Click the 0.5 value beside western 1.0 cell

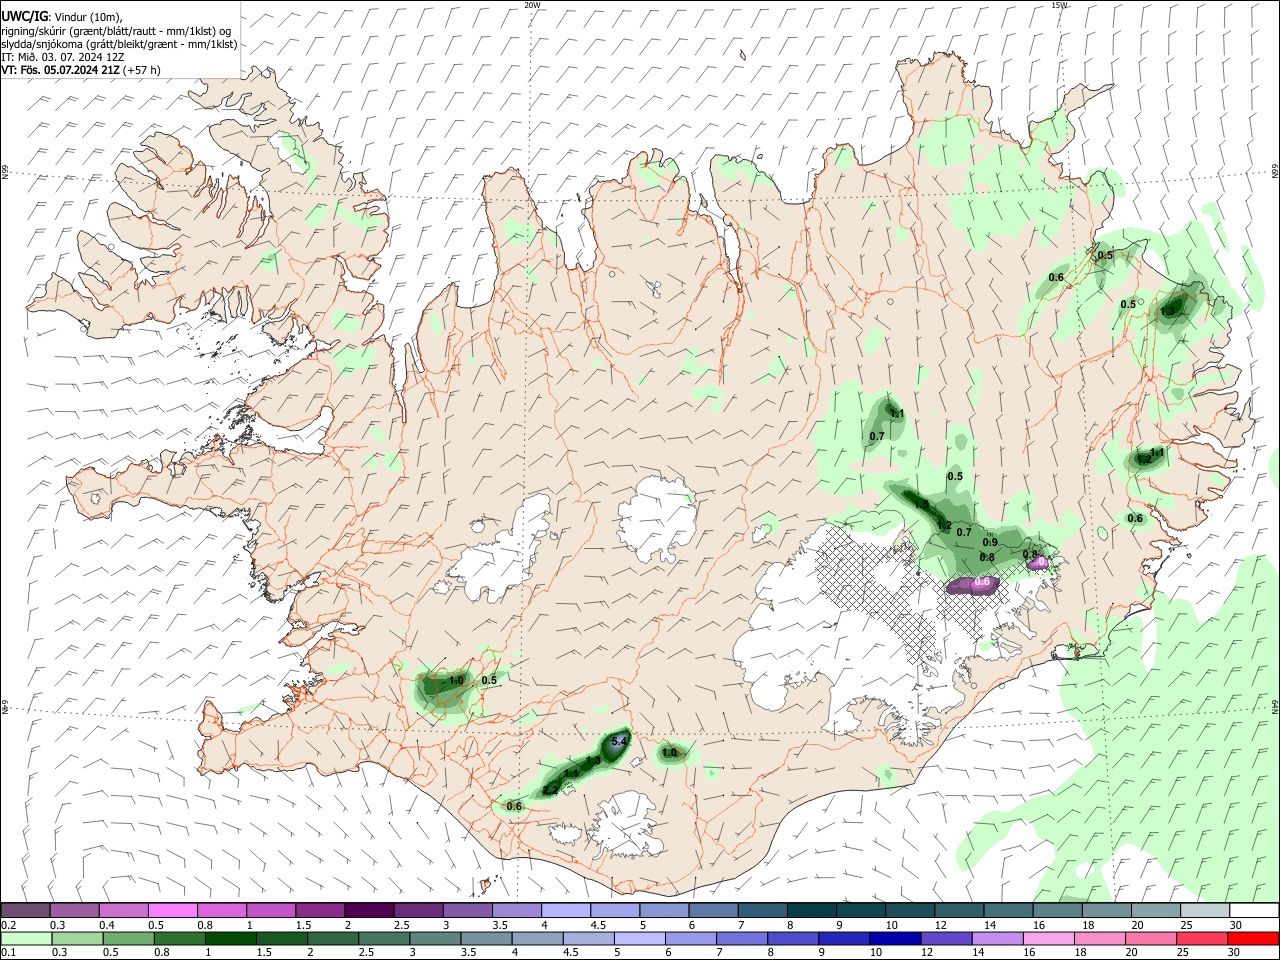pyautogui.click(x=489, y=680)
